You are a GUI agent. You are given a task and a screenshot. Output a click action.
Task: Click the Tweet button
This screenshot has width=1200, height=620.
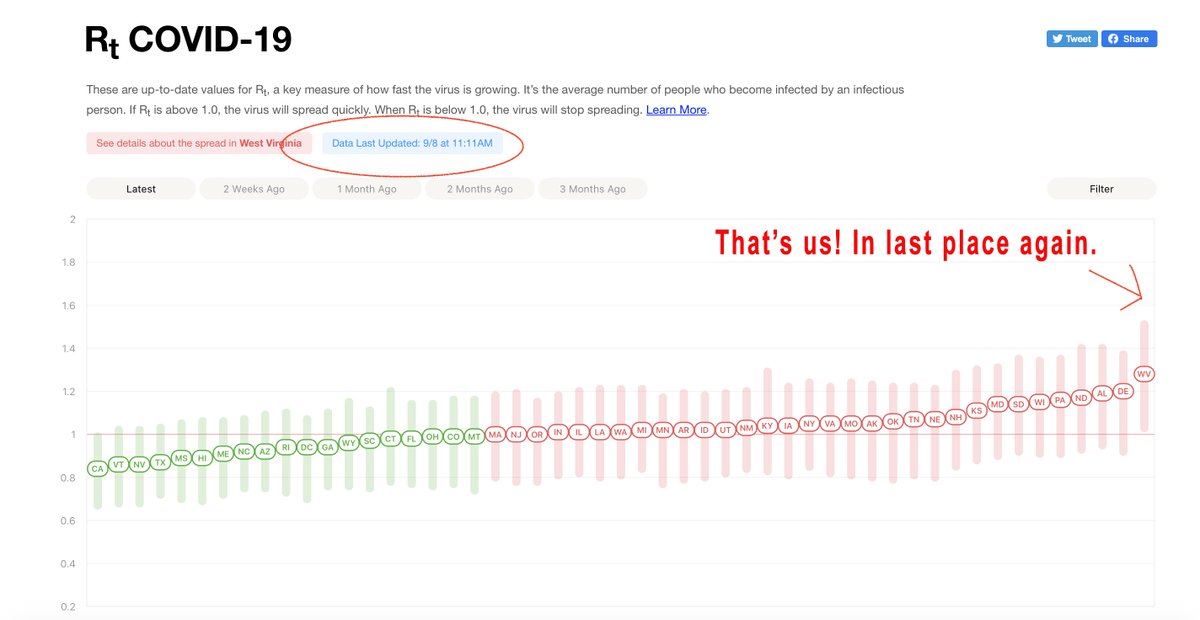[1072, 39]
